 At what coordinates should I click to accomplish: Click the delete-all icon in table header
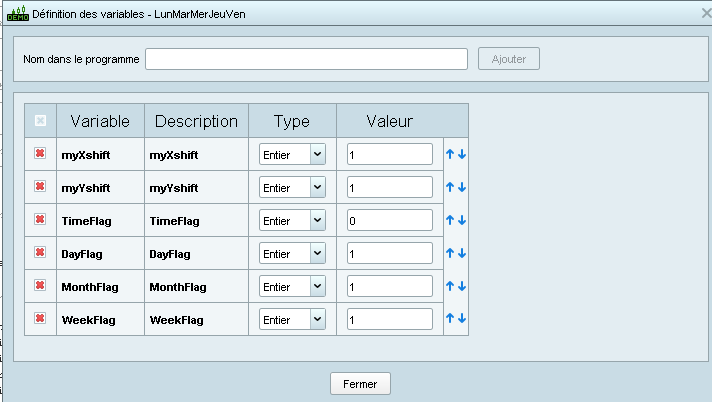[40, 121]
